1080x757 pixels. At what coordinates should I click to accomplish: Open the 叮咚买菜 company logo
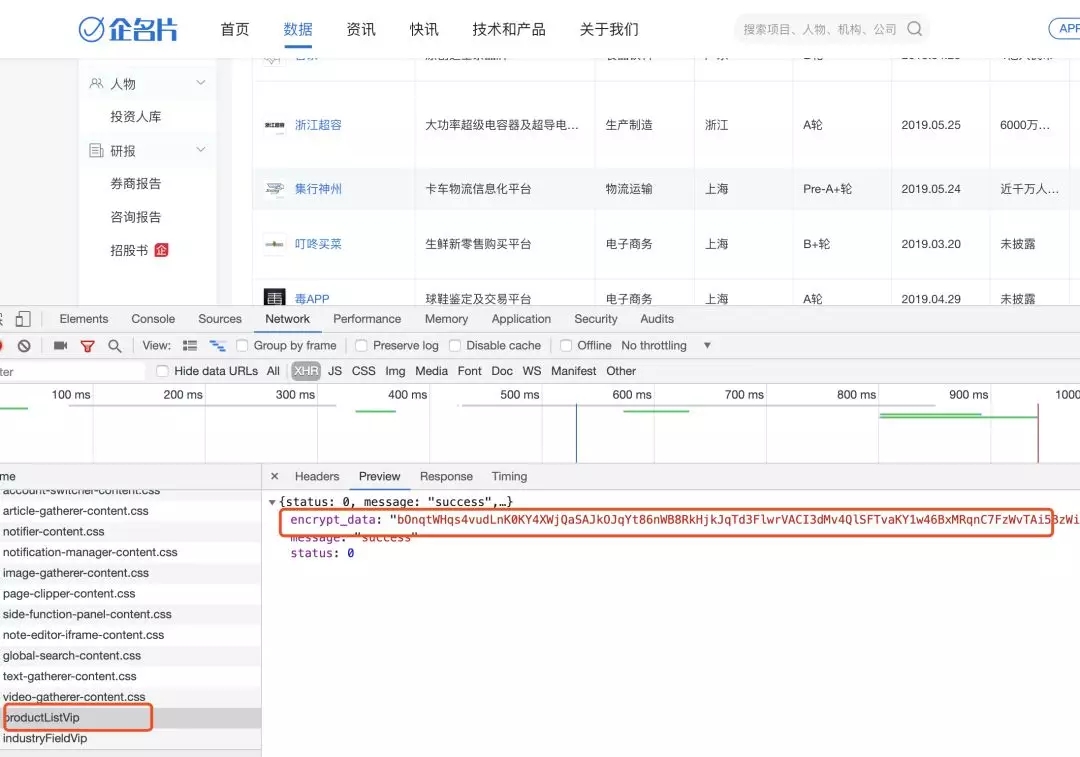click(274, 244)
